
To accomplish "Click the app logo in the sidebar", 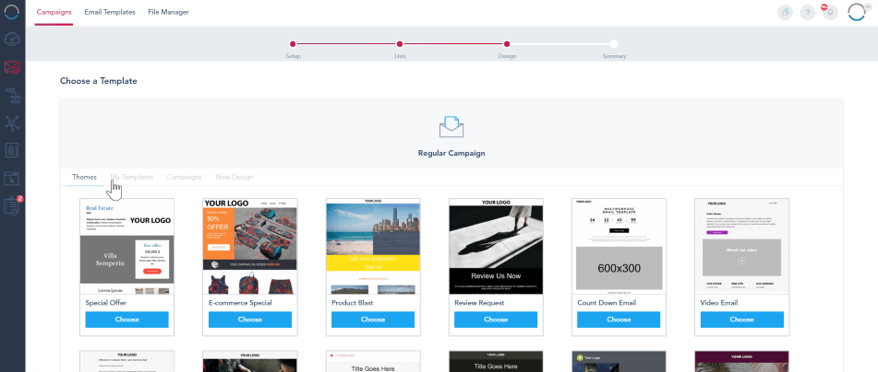I will (x=12, y=12).
